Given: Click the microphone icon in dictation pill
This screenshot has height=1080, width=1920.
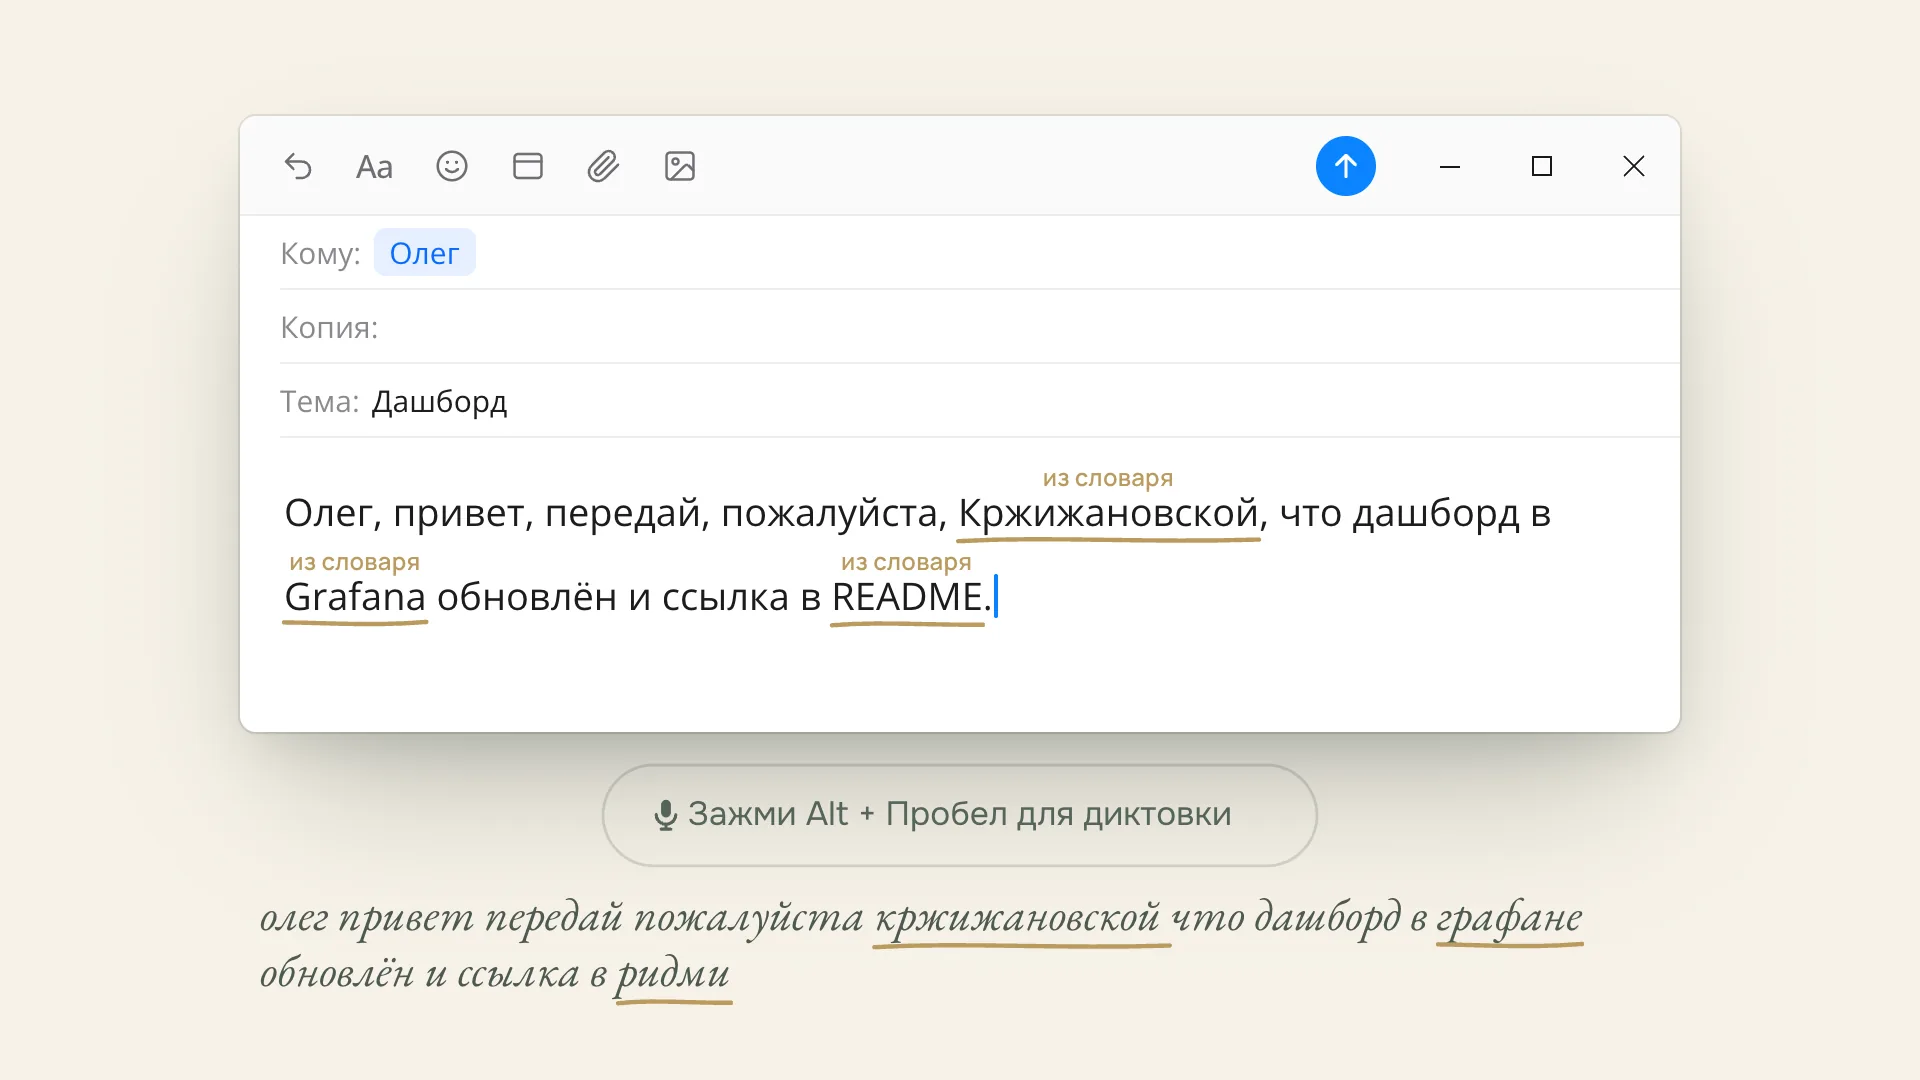Looking at the screenshot, I should [x=665, y=815].
